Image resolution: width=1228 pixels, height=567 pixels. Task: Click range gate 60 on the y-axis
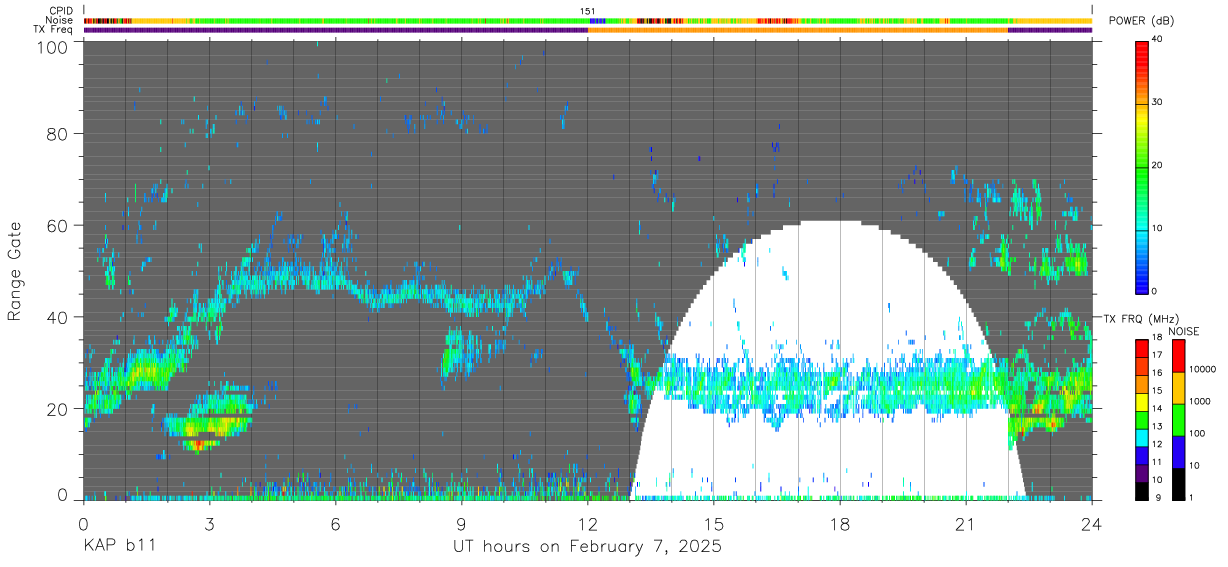[57, 225]
